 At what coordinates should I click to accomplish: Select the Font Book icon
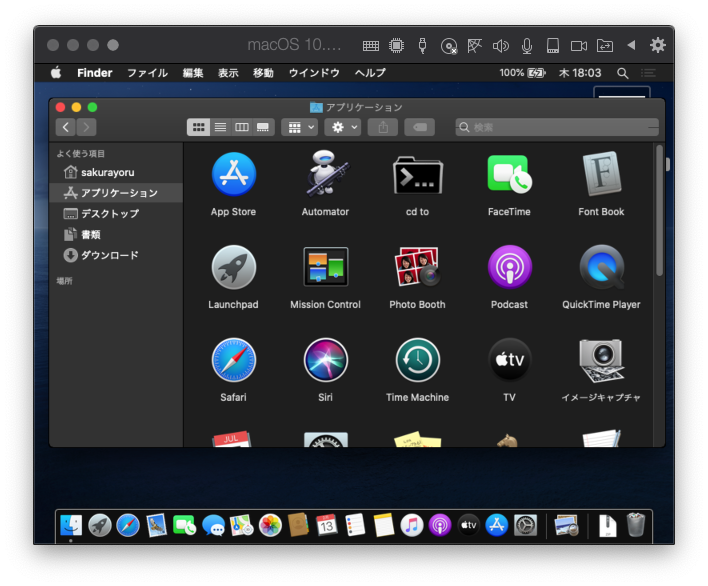[601, 173]
